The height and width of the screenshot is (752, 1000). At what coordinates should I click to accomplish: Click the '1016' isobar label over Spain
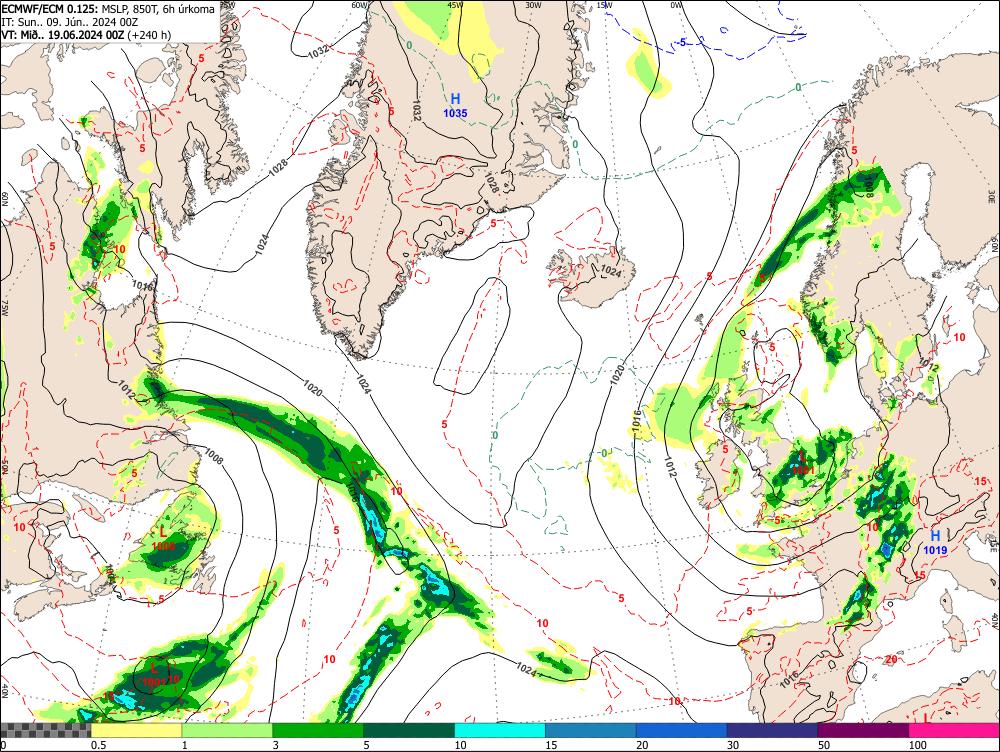789,679
